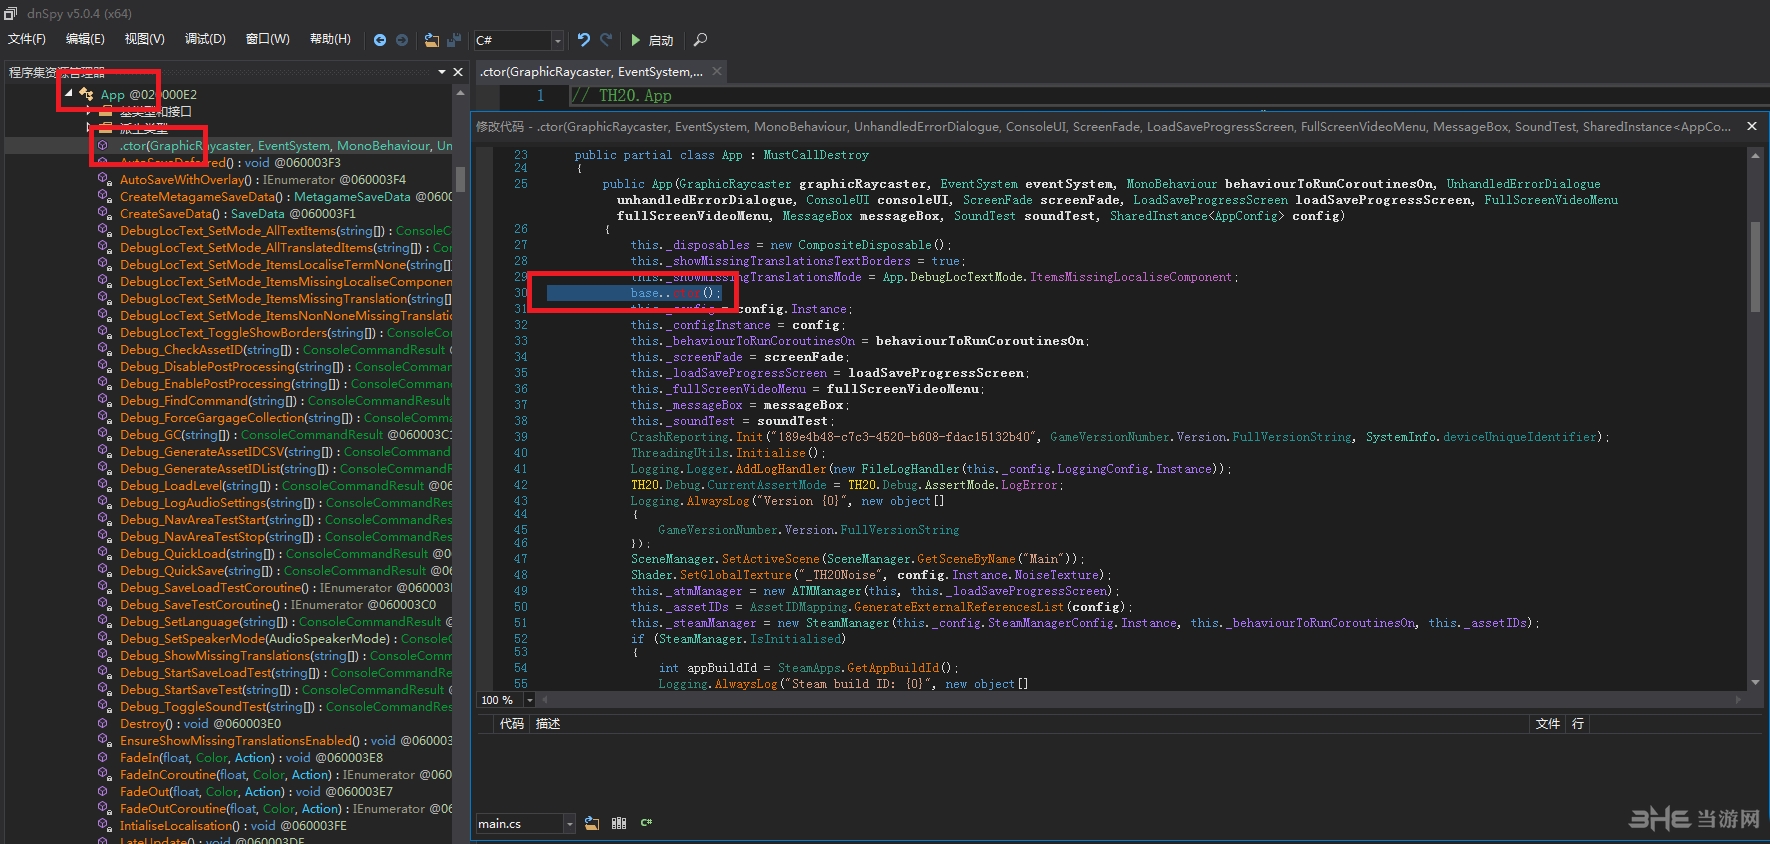Start debugging with the green 启动 button
Image resolution: width=1770 pixels, height=844 pixels.
click(x=652, y=40)
